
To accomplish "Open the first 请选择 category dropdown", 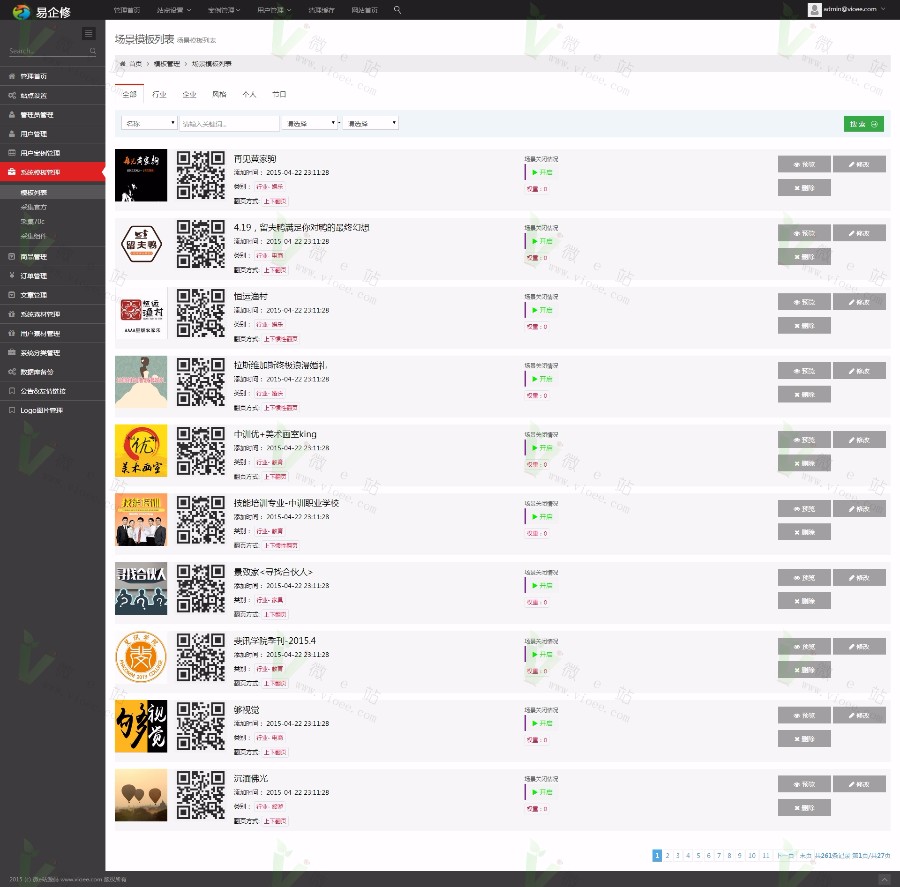I will 309,123.
